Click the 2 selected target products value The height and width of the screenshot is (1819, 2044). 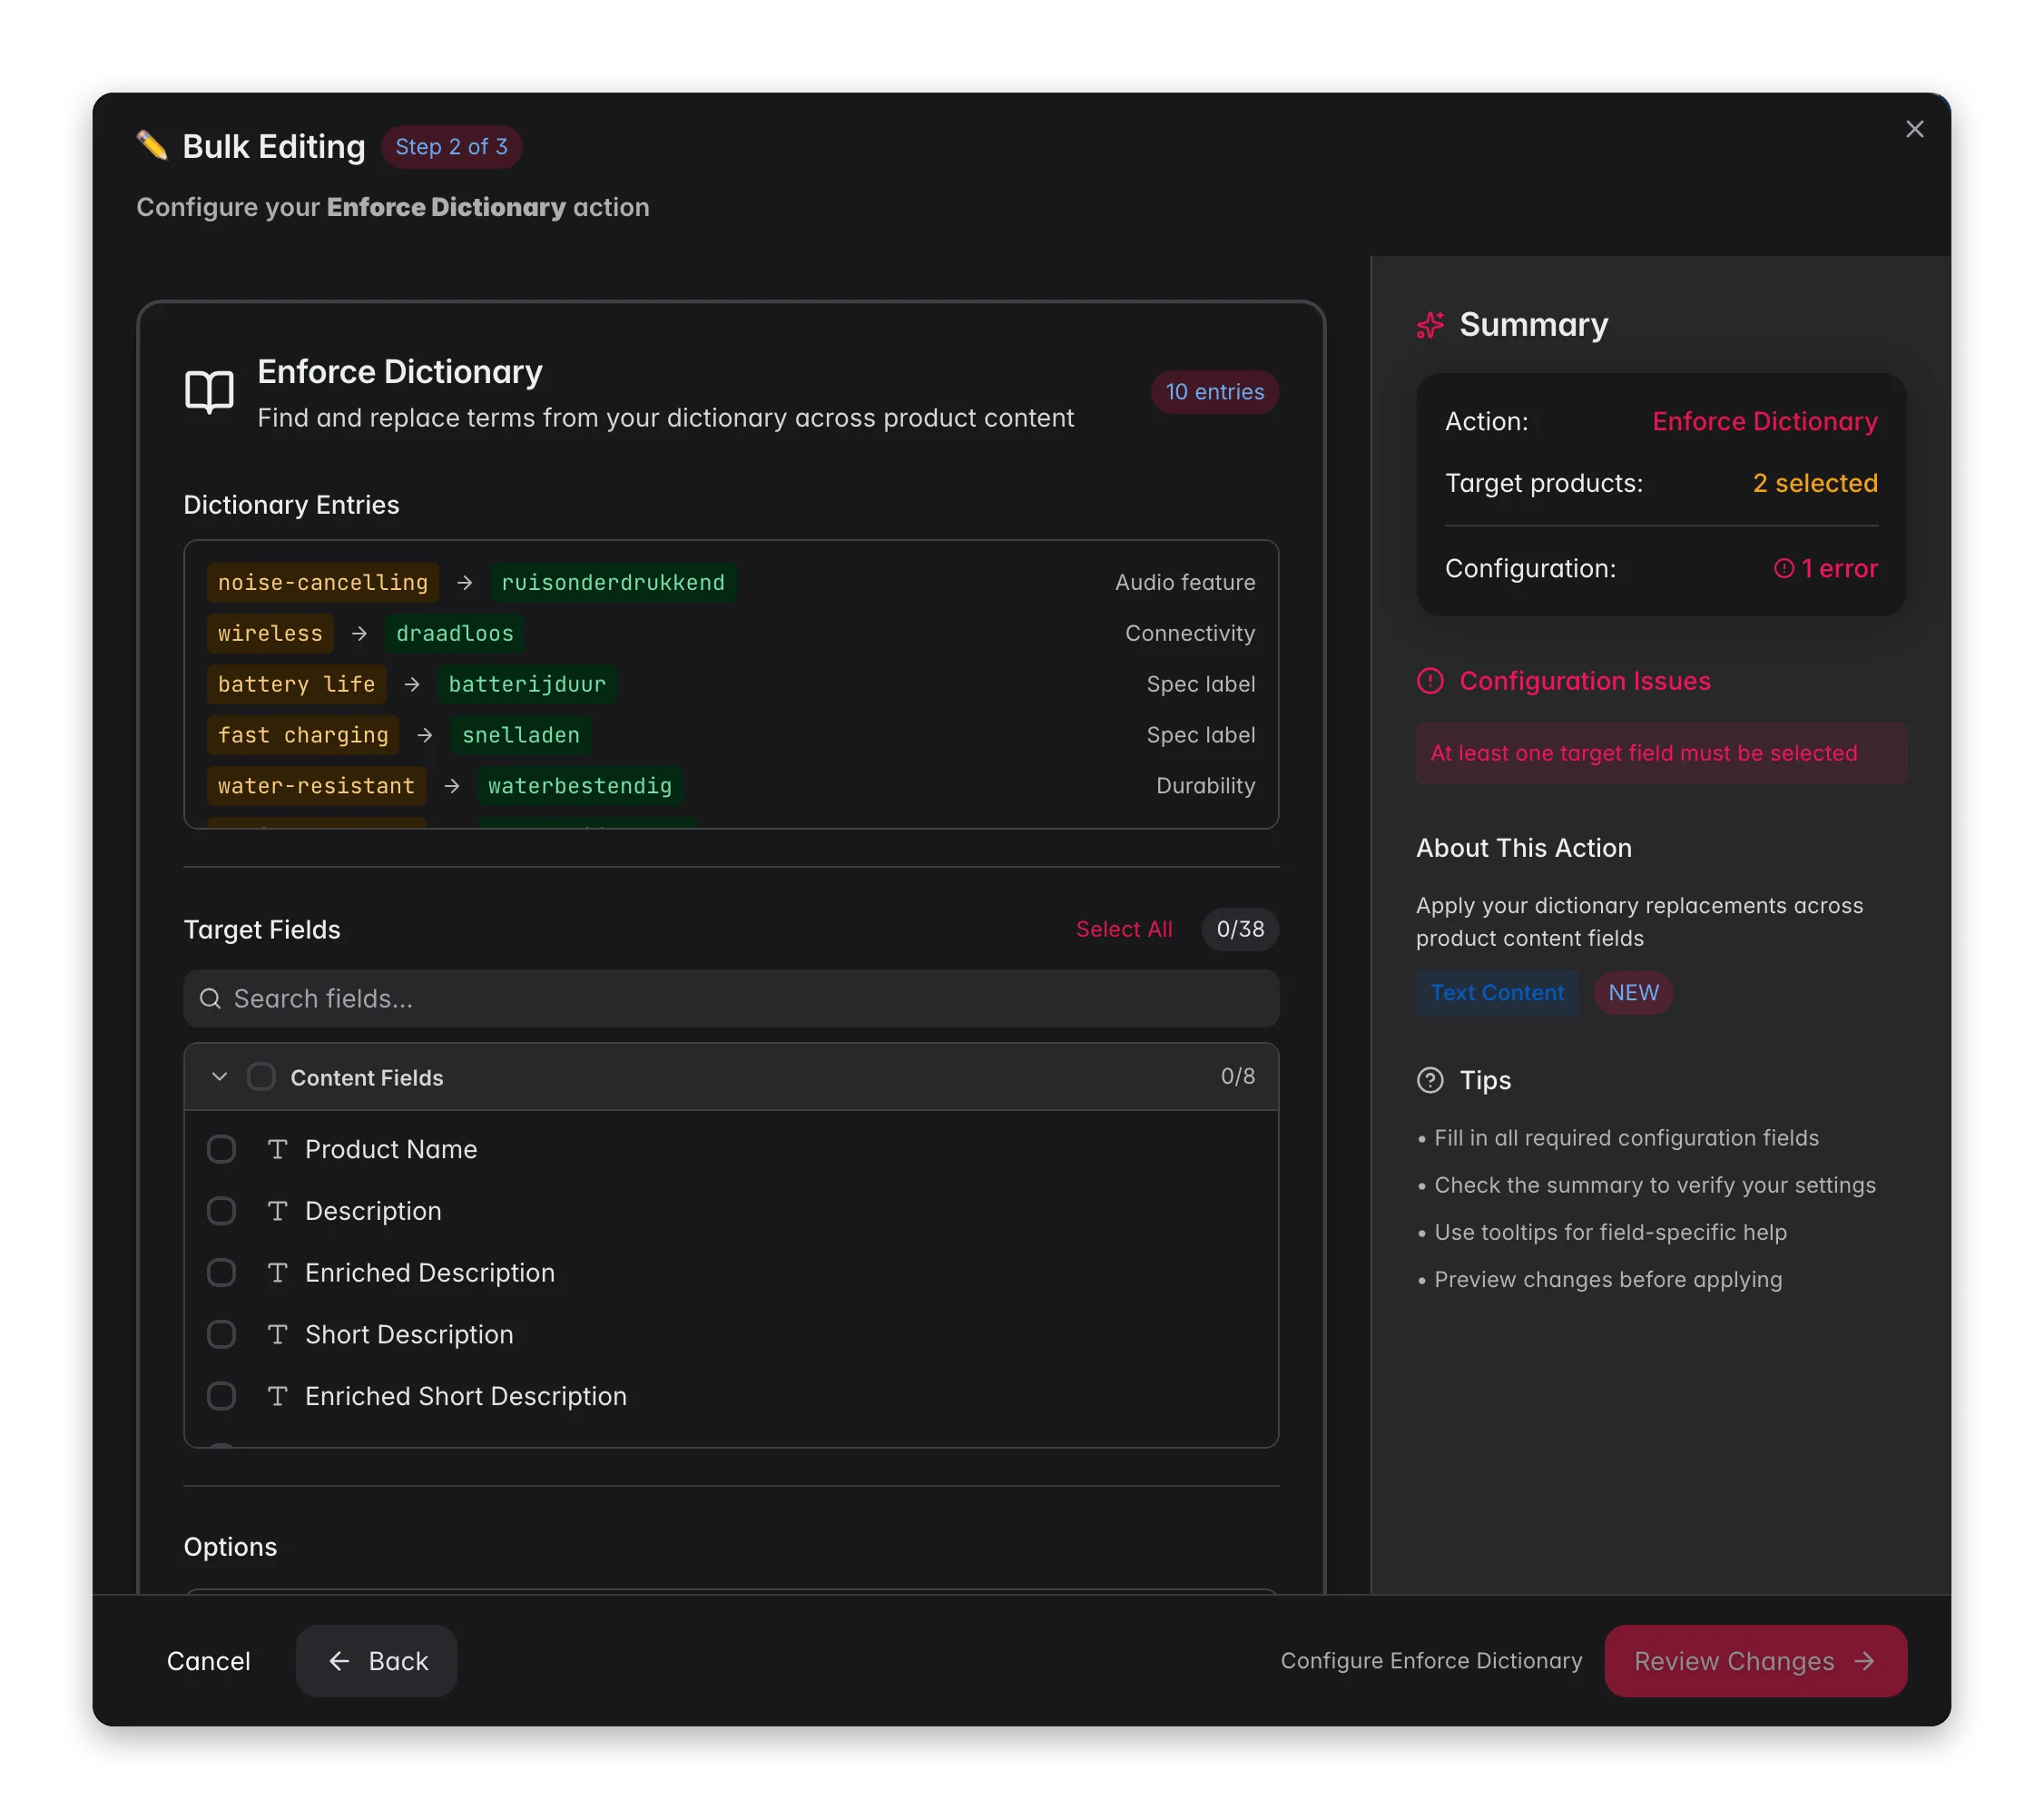[x=1815, y=483]
